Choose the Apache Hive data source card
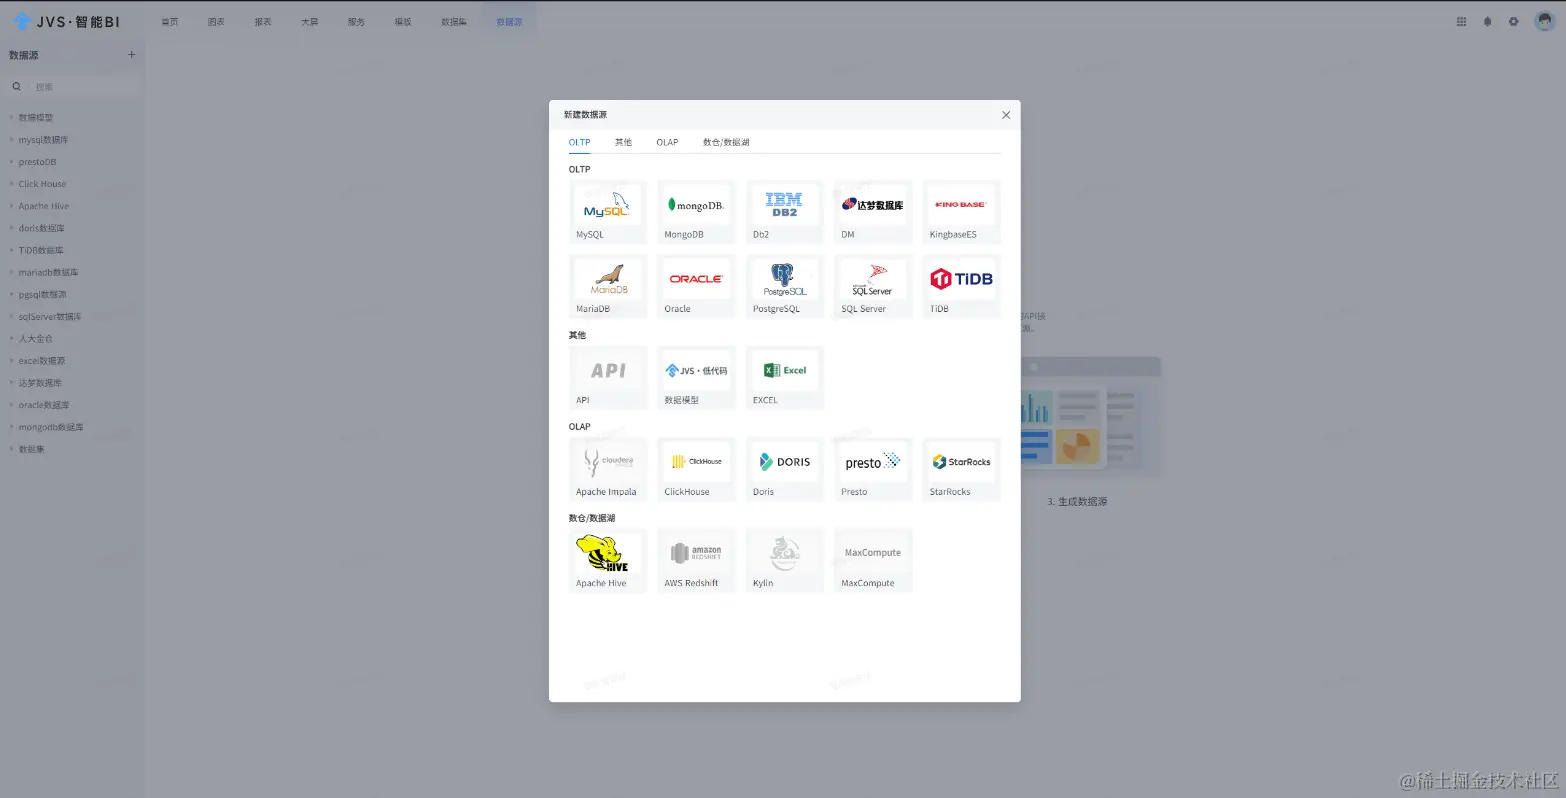Viewport: 1566px width, 798px height. [608, 561]
